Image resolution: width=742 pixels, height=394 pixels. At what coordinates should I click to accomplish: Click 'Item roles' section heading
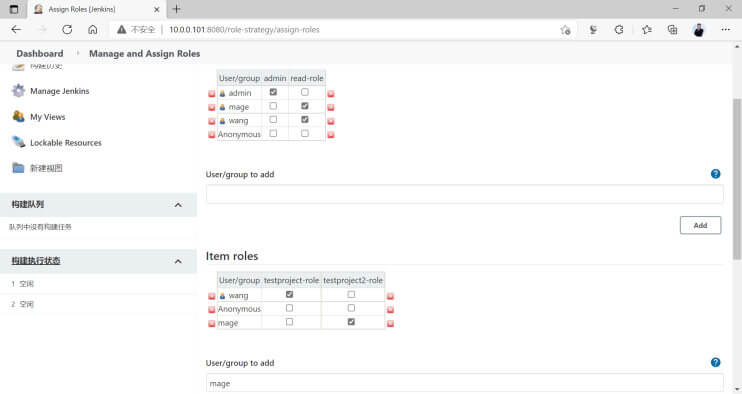[x=232, y=256]
